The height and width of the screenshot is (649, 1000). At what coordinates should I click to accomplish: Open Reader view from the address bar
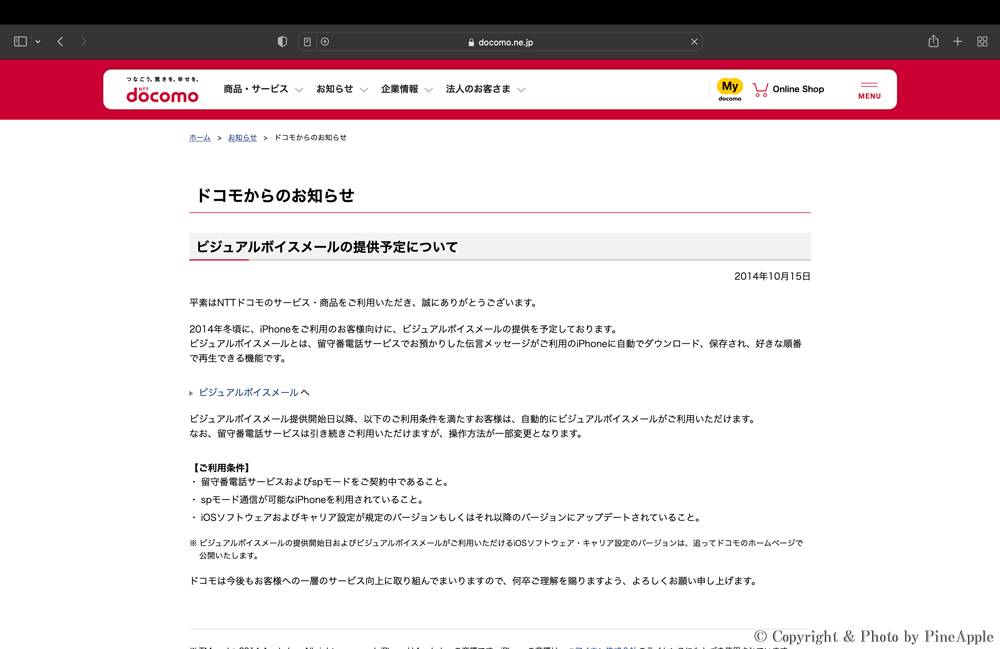pos(307,42)
